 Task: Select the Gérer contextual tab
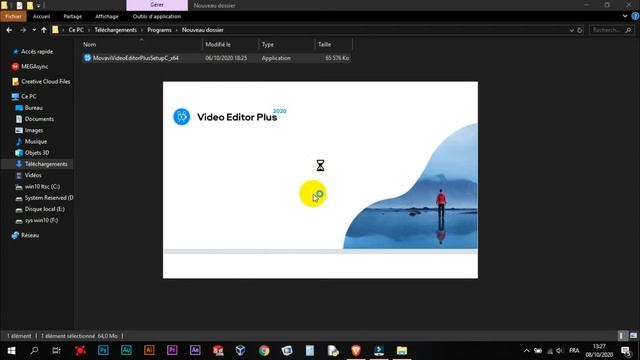[x=157, y=5]
